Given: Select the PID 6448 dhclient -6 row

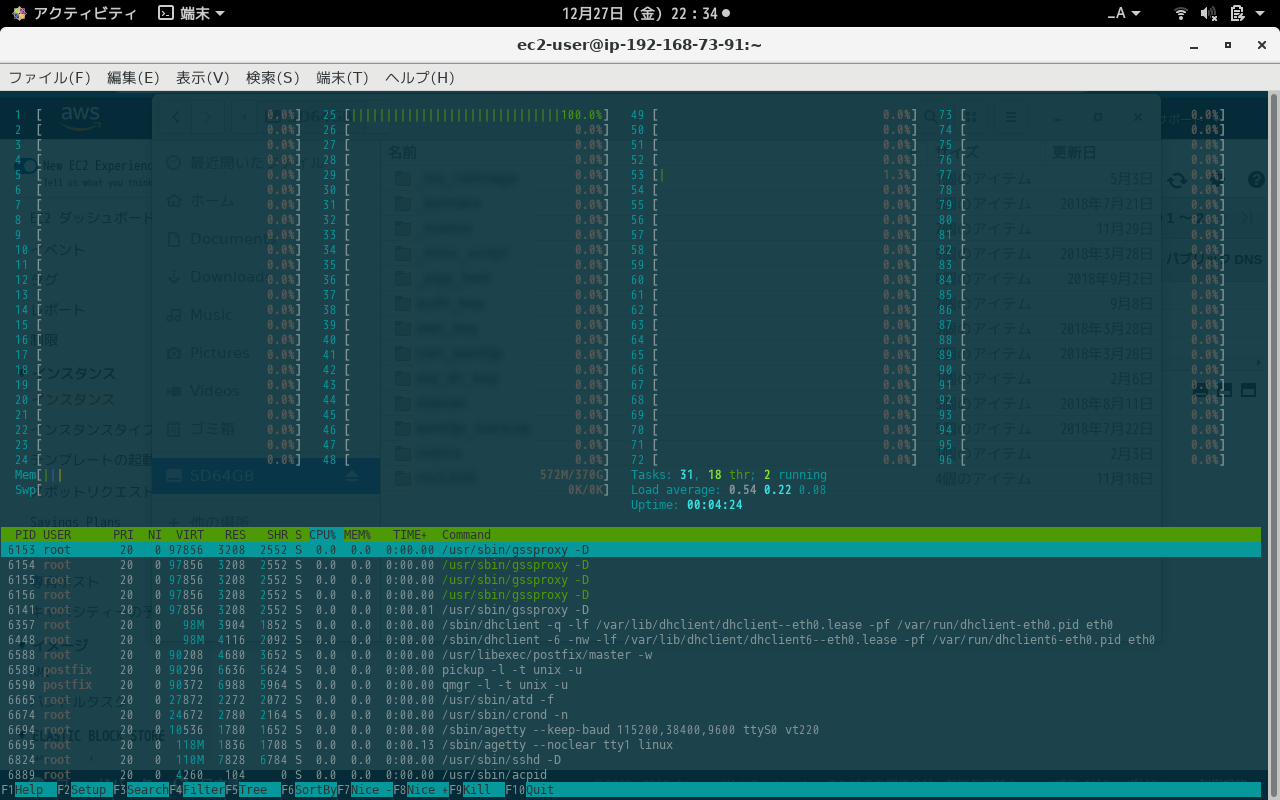Looking at the screenshot, I should [x=631, y=640].
